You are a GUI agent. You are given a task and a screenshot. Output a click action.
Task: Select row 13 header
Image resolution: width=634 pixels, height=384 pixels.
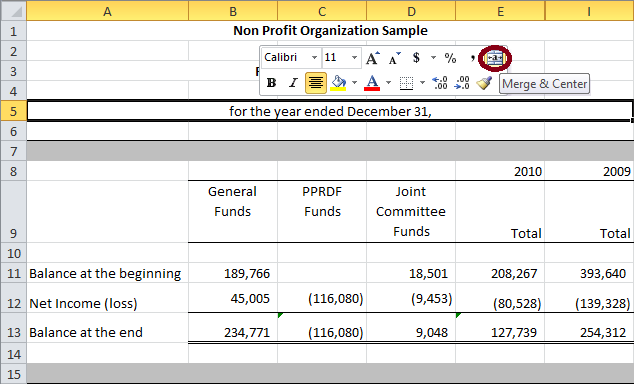[13, 328]
